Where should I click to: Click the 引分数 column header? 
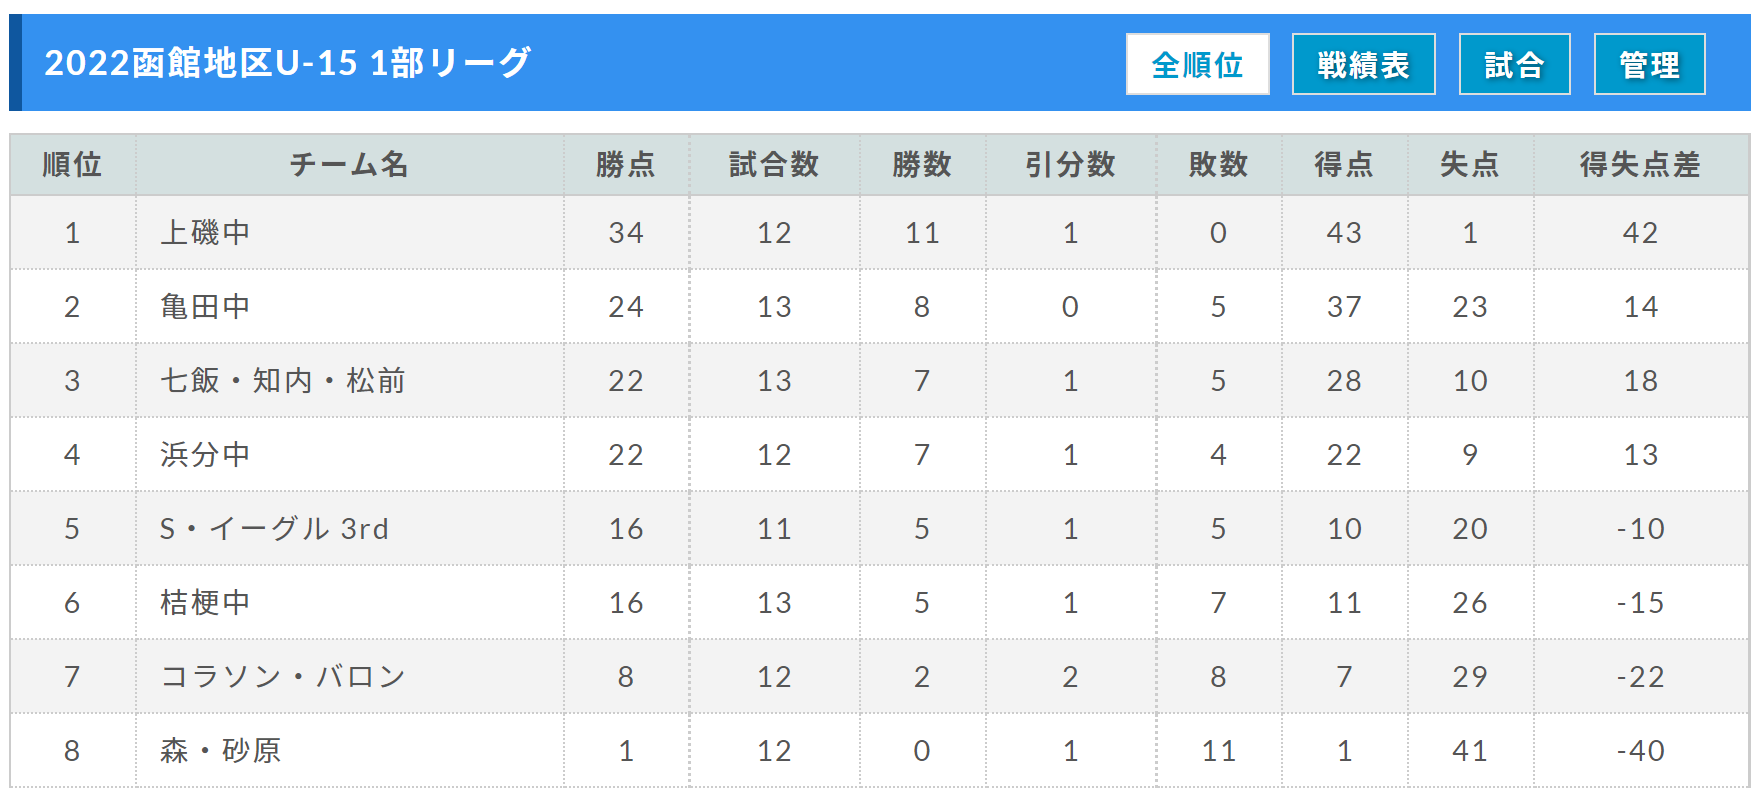1071,164
